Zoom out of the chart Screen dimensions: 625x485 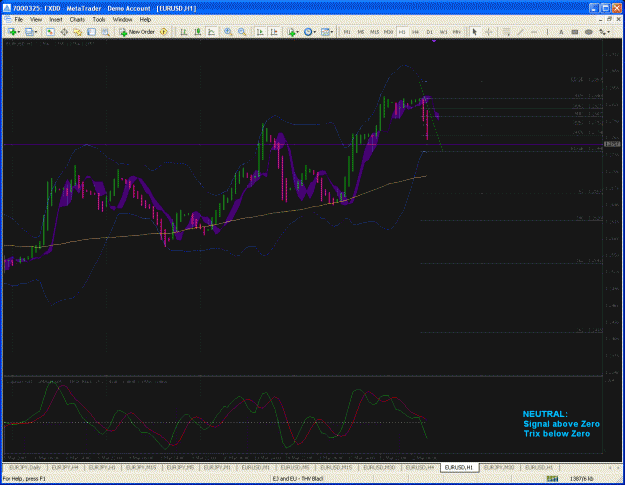pyautogui.click(x=242, y=32)
